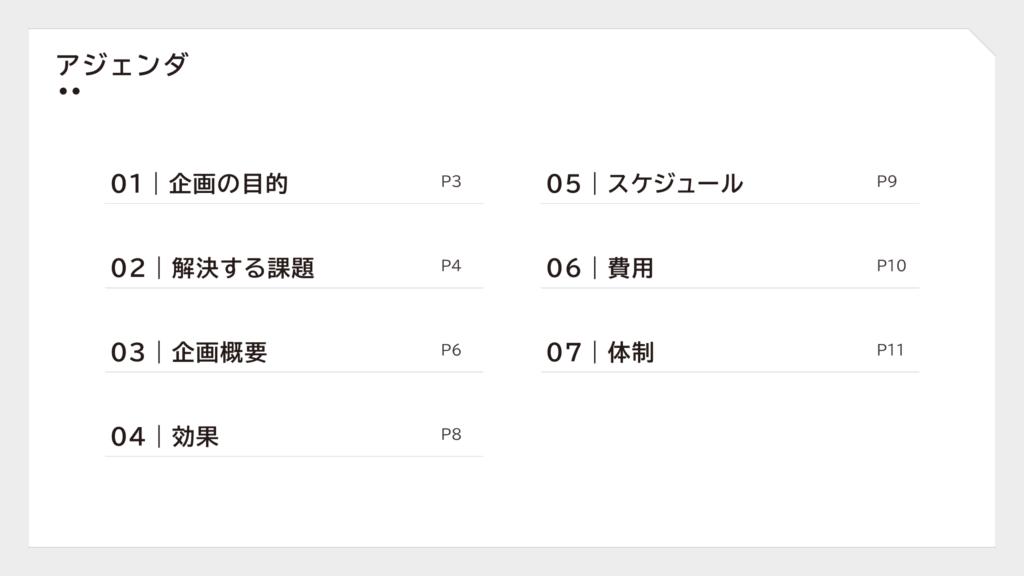Click the アジェンダ slide title
1024x576 pixels.
pos(122,65)
